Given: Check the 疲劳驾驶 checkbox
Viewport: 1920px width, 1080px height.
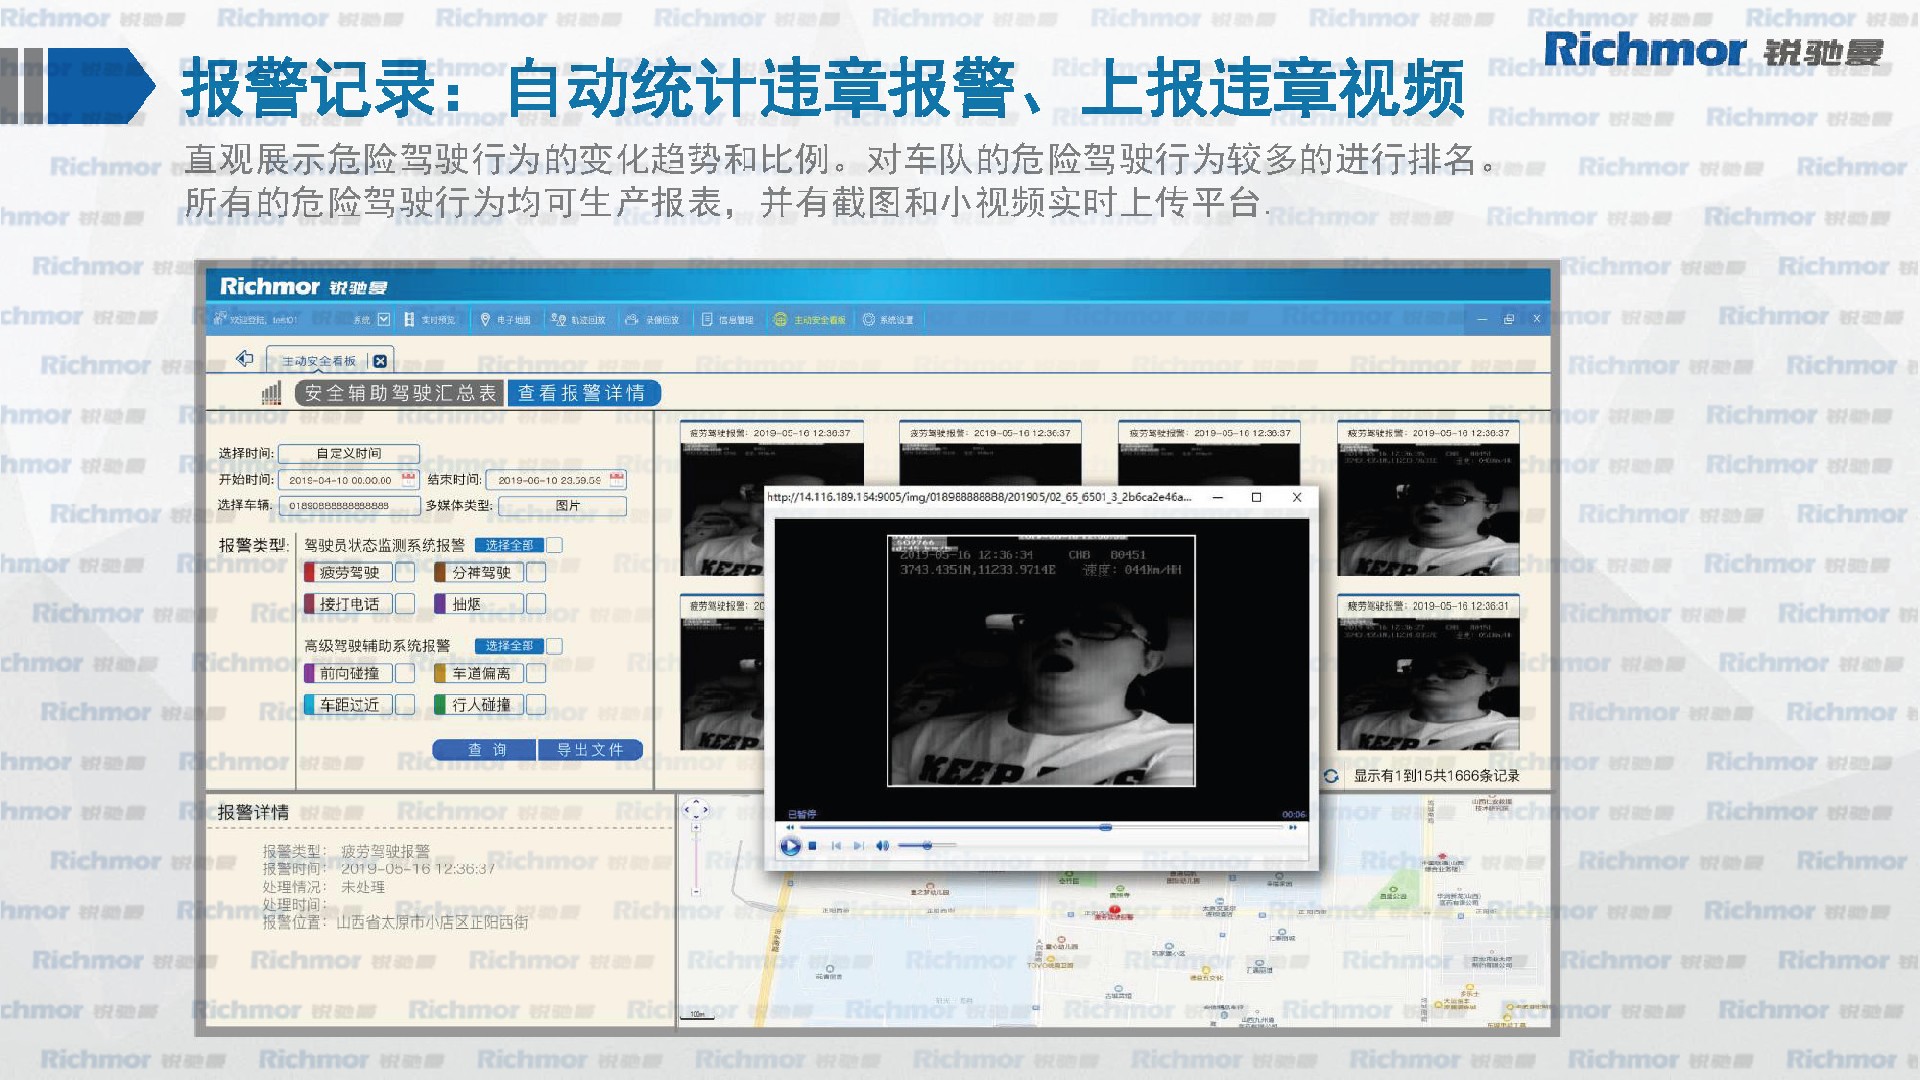Looking at the screenshot, I should click(405, 572).
